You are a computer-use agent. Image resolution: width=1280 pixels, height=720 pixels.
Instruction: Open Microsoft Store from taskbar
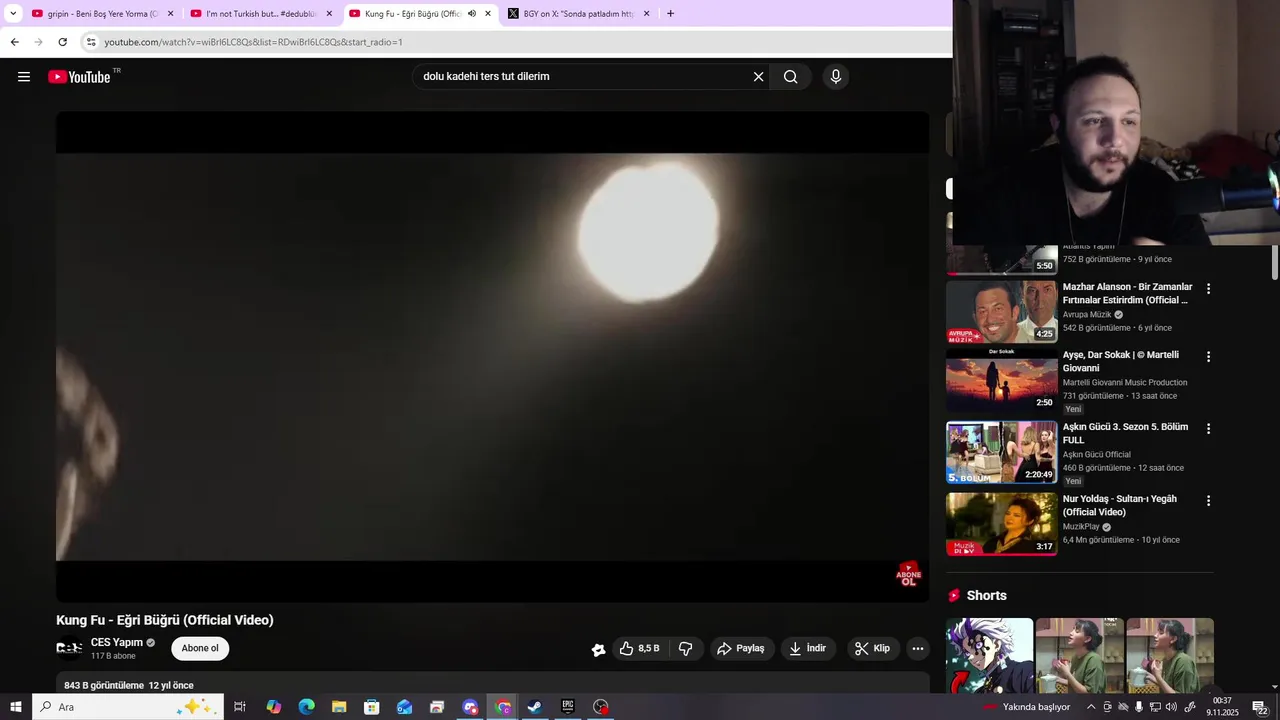coord(371,707)
